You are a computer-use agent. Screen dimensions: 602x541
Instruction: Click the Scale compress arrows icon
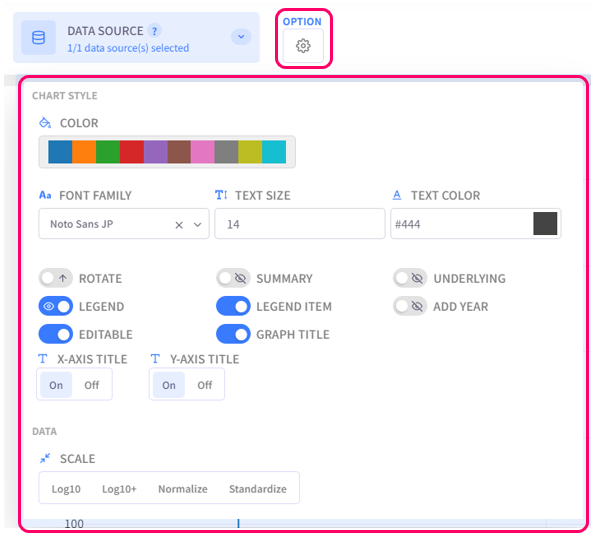click(45, 458)
